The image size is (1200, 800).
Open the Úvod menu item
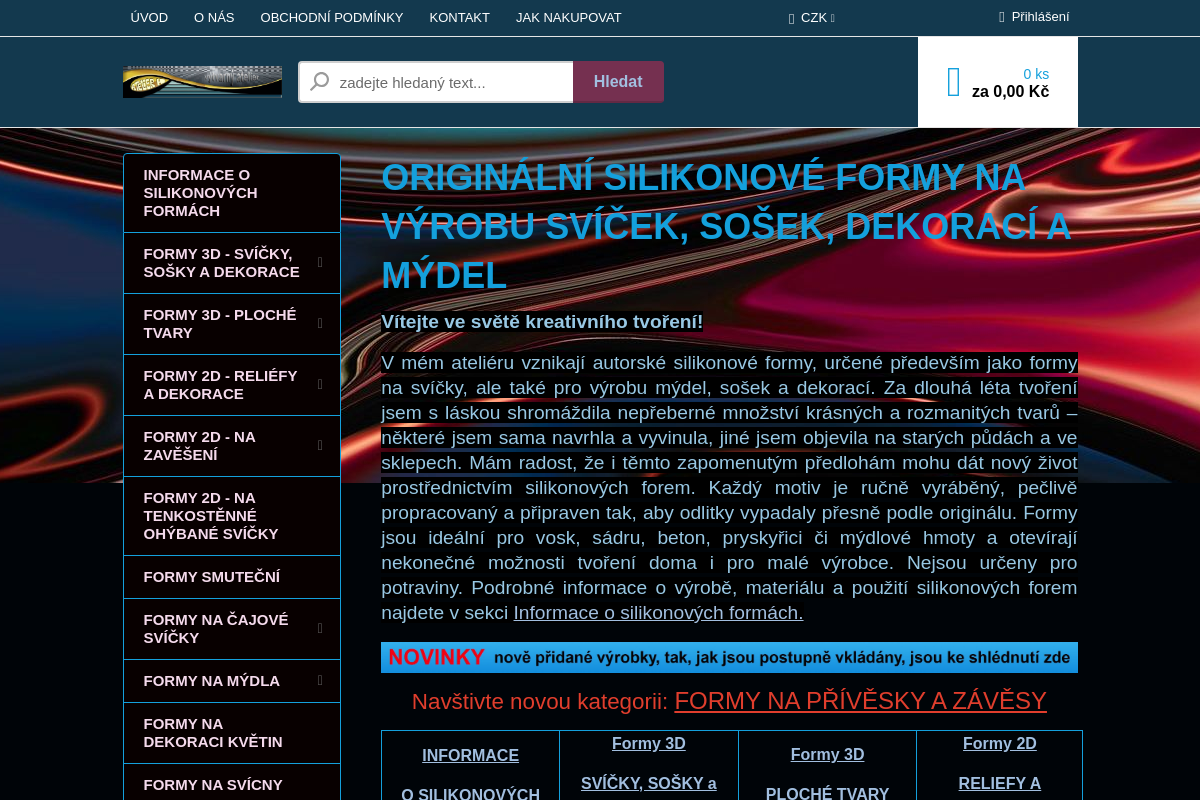[x=149, y=18]
